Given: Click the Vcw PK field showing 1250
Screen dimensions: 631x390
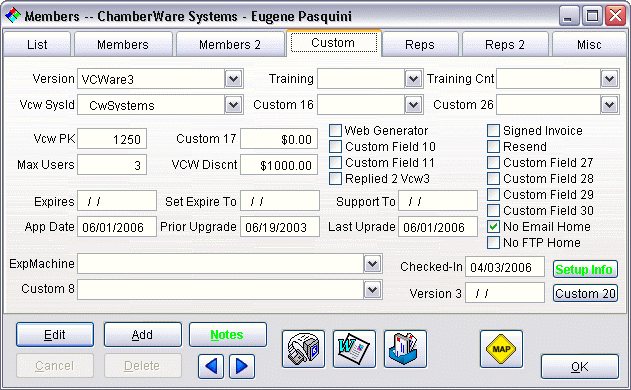Looking at the screenshot, I should point(112,139).
